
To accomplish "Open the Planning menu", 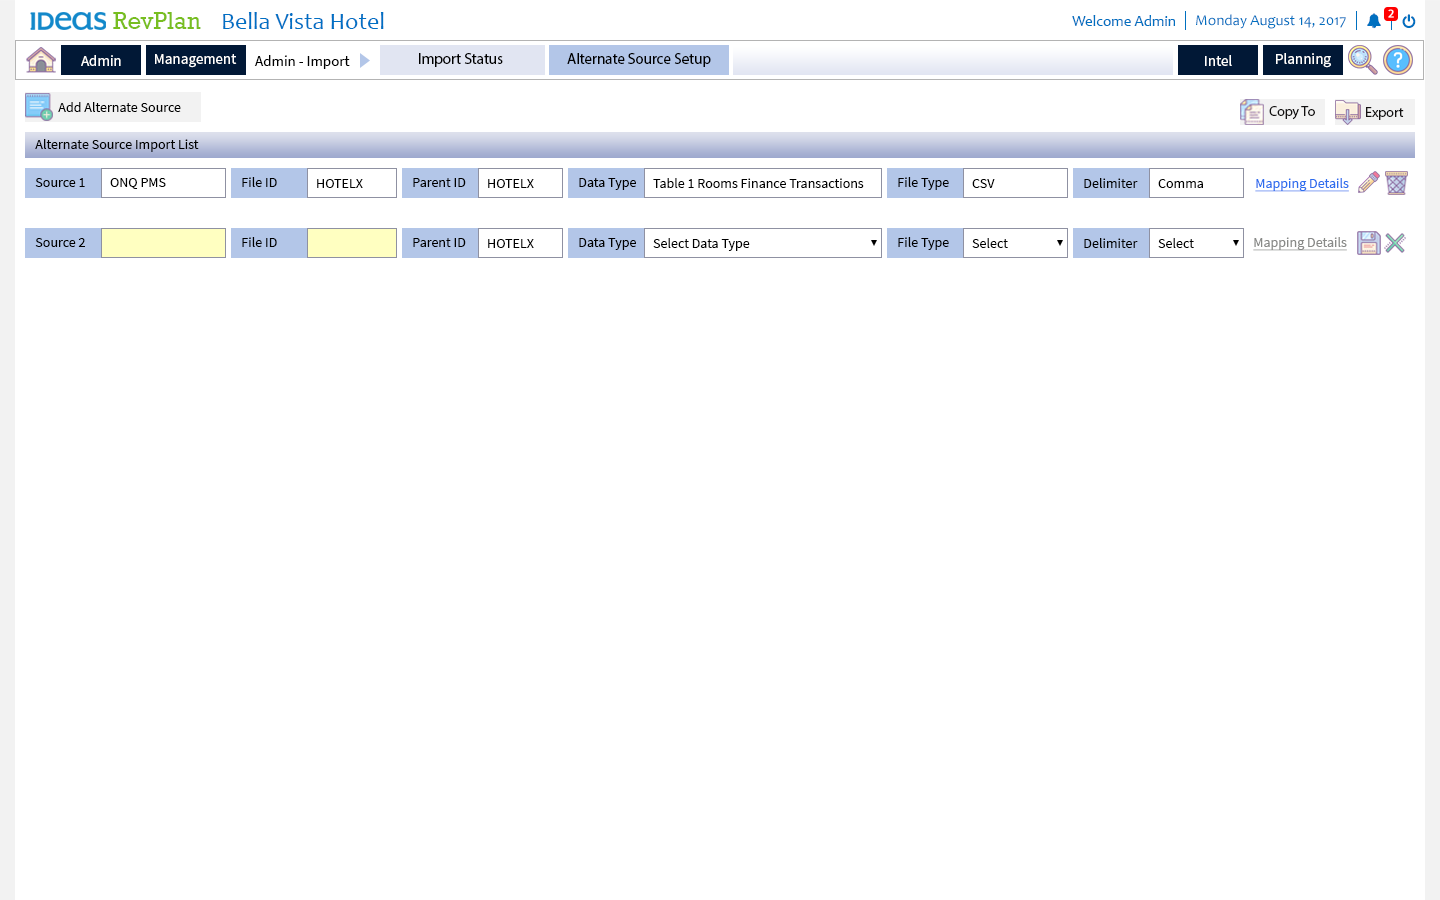I will [x=1302, y=60].
